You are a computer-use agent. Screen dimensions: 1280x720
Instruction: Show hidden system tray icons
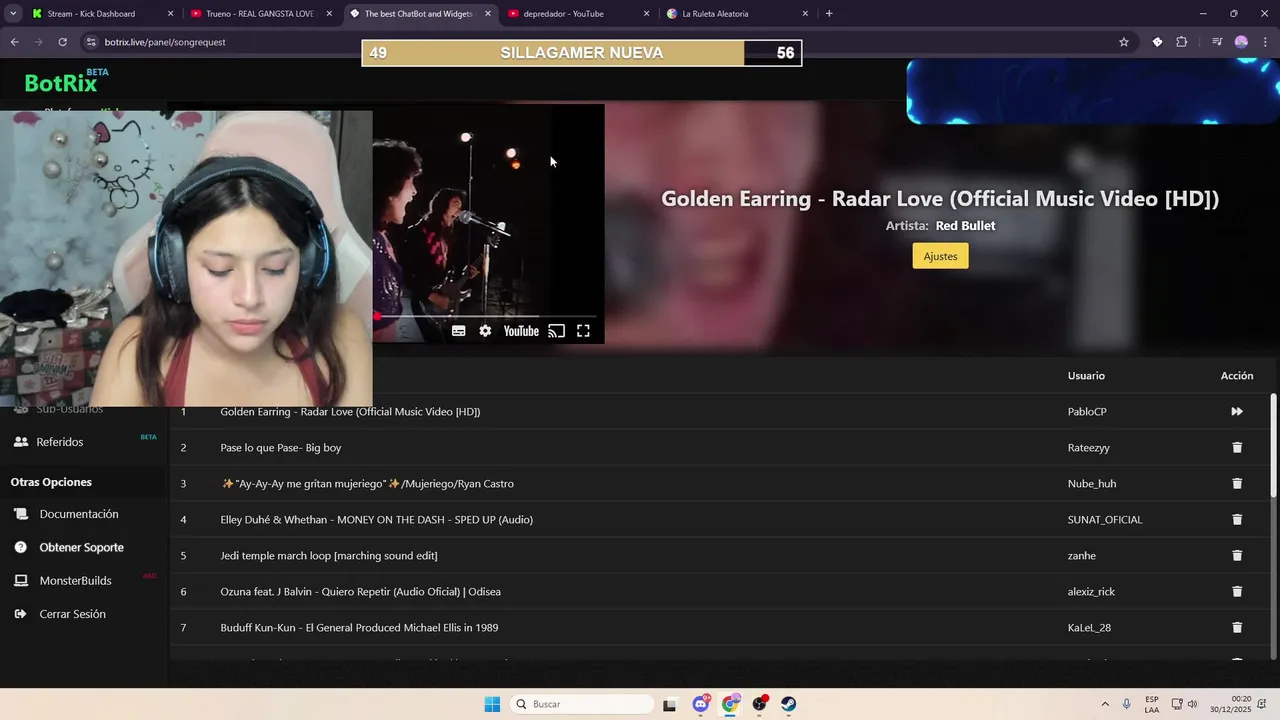coord(1105,704)
